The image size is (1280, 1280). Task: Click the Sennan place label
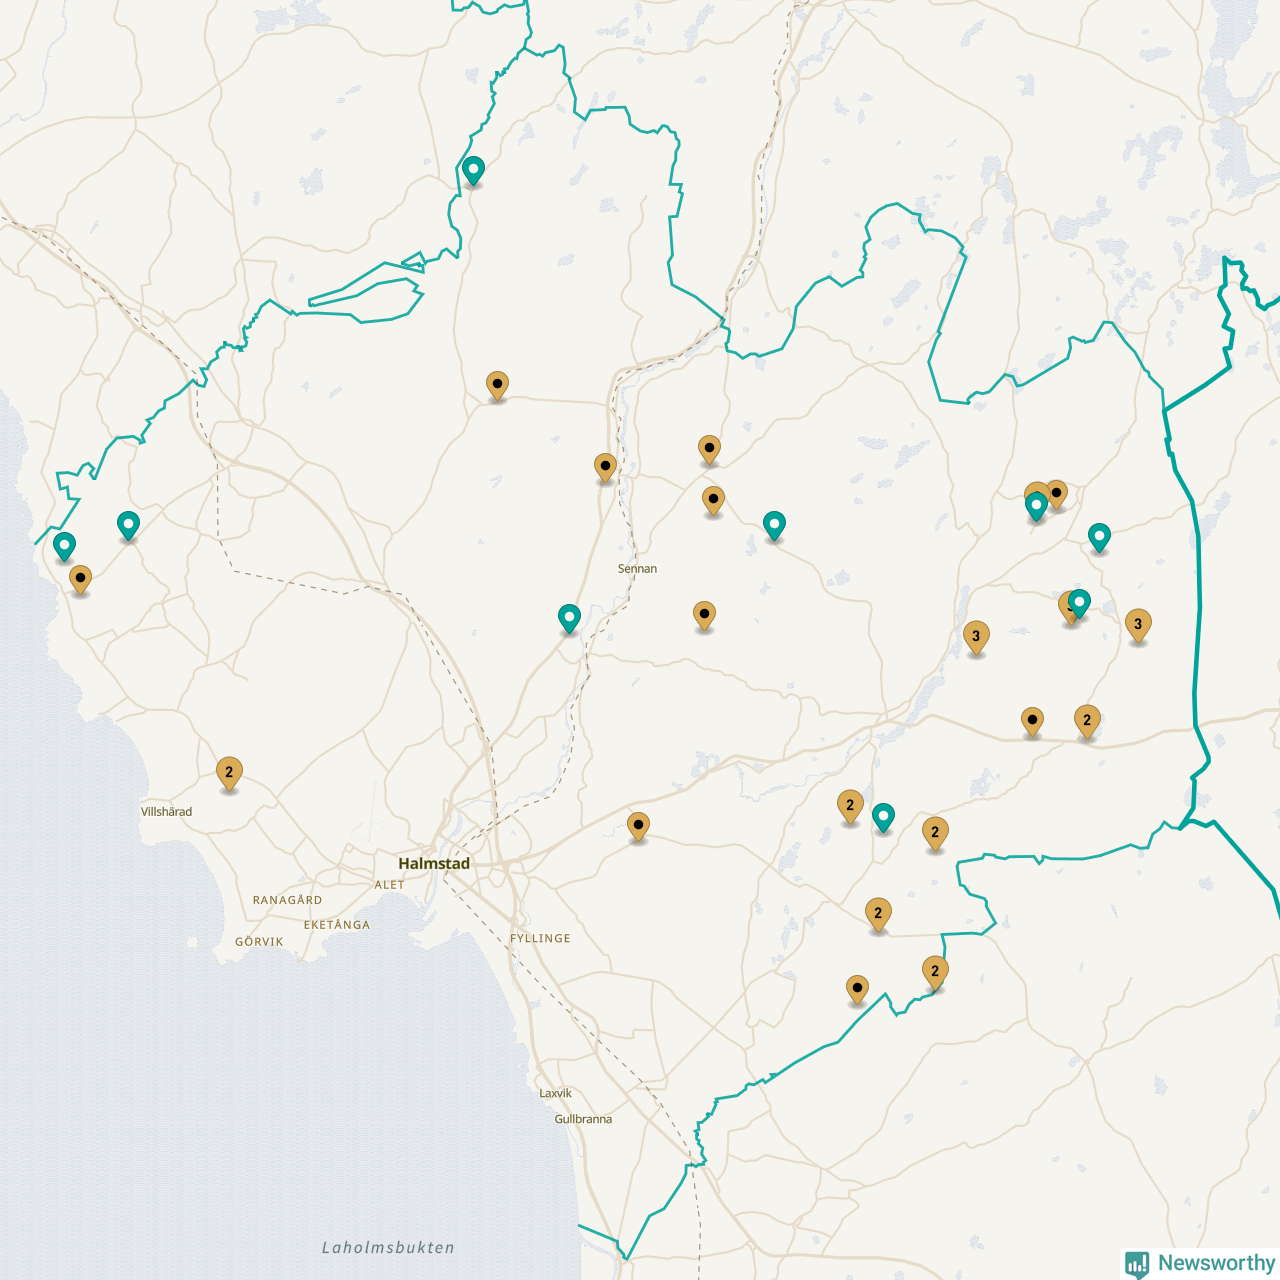tap(637, 569)
